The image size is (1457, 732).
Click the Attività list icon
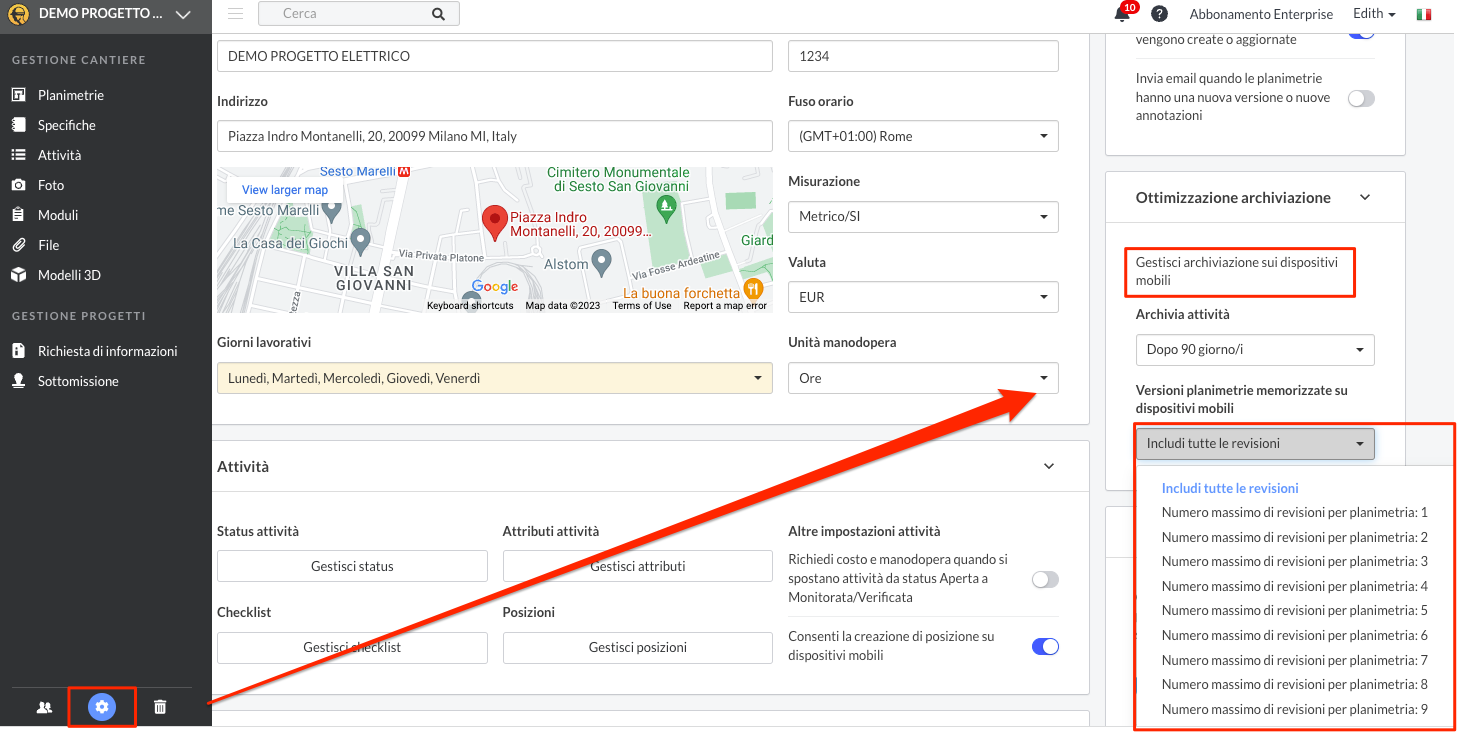(x=18, y=155)
